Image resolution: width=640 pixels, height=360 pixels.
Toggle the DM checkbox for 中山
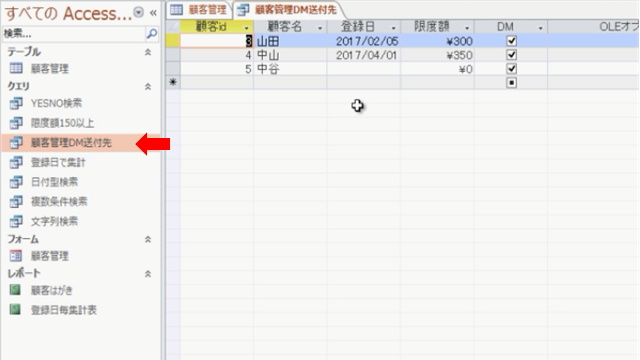click(x=511, y=55)
